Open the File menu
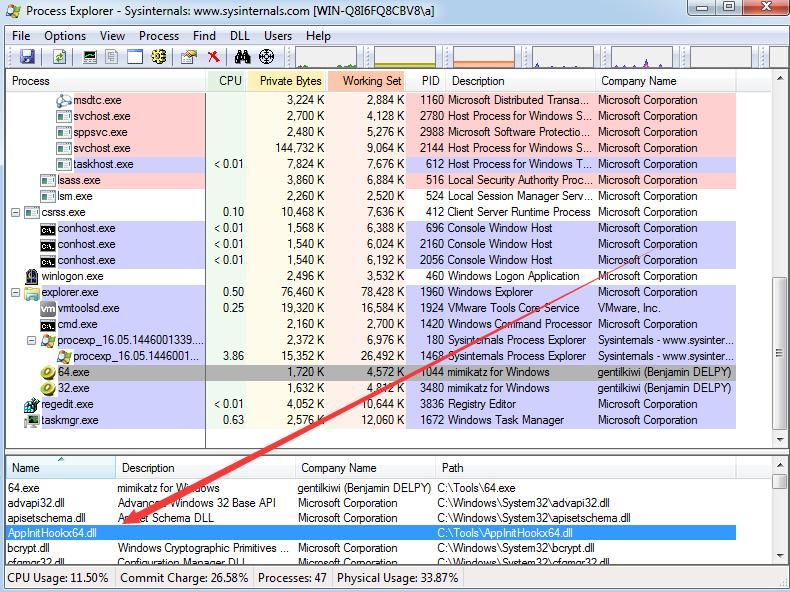 pyautogui.click(x=21, y=36)
